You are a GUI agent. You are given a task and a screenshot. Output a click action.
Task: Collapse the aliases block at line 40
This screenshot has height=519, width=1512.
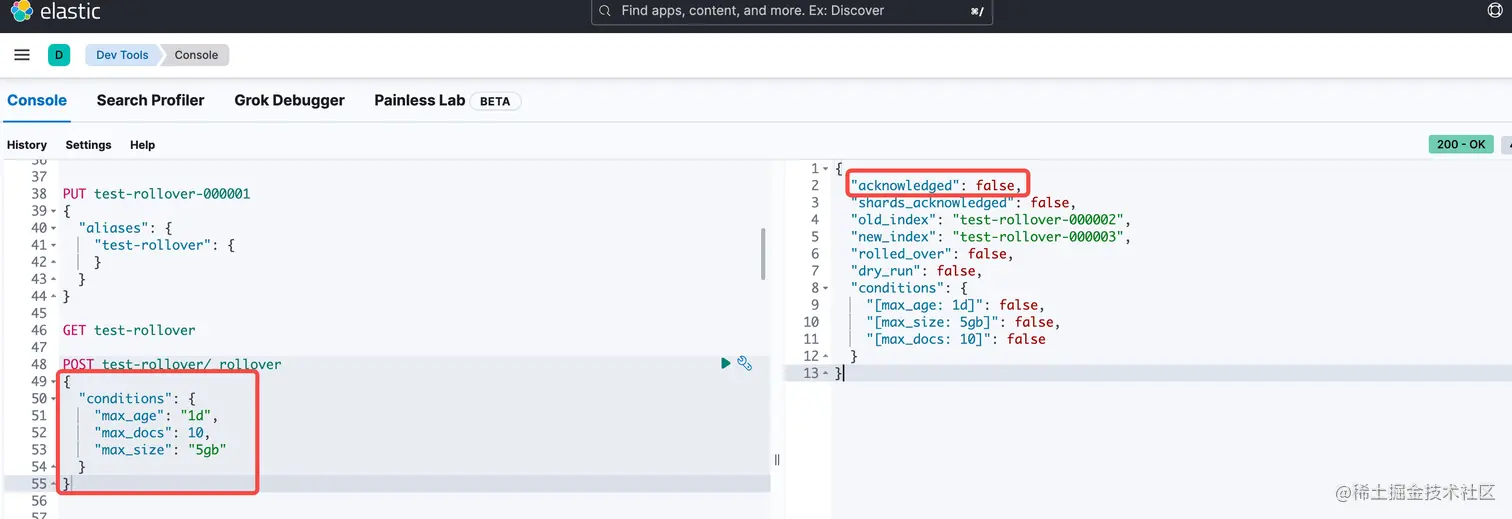(52, 228)
